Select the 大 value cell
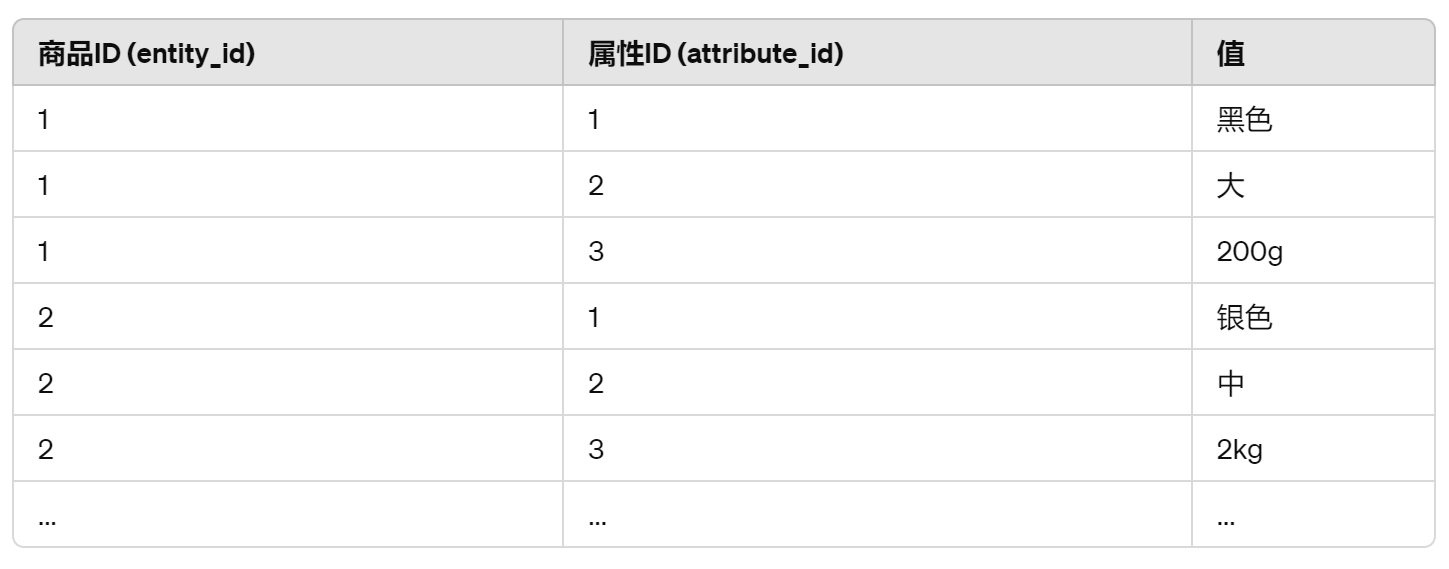1449x569 pixels. point(1231,186)
